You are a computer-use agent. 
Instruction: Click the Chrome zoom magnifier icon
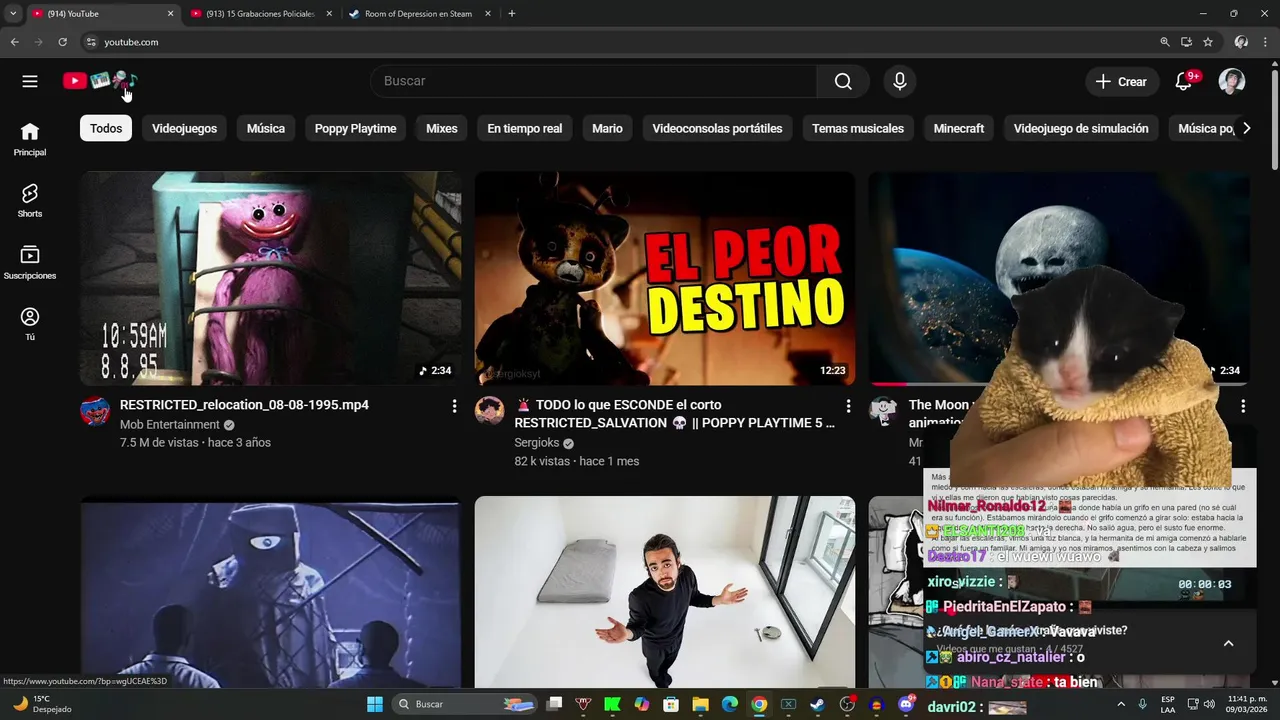pos(1165,42)
